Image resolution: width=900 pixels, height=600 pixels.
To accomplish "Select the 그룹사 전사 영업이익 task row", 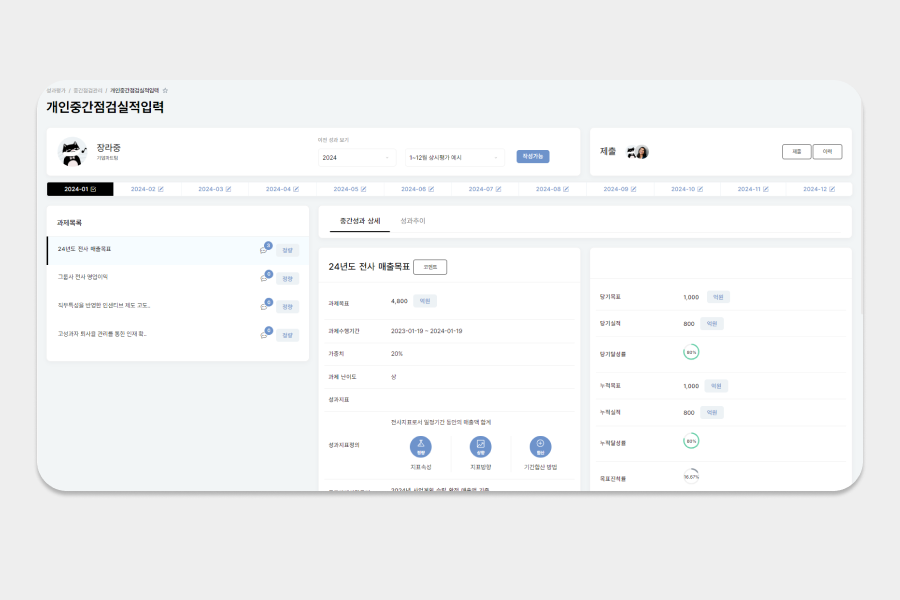I will [150, 277].
